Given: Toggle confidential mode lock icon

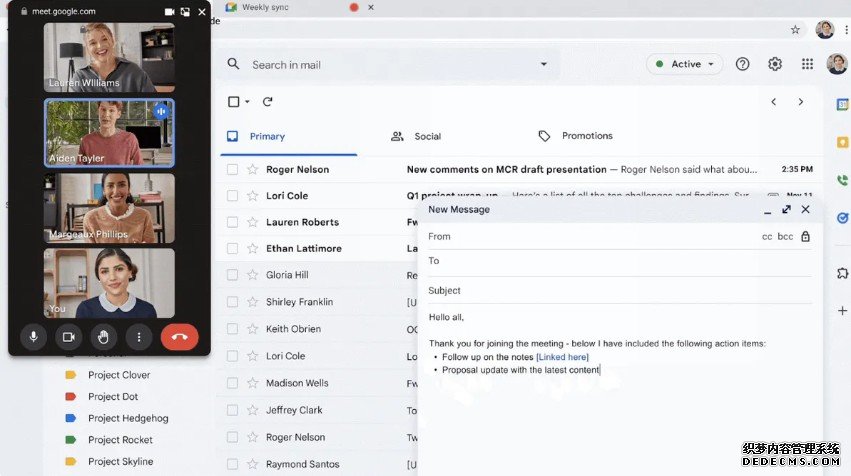Looking at the screenshot, I should coord(805,236).
